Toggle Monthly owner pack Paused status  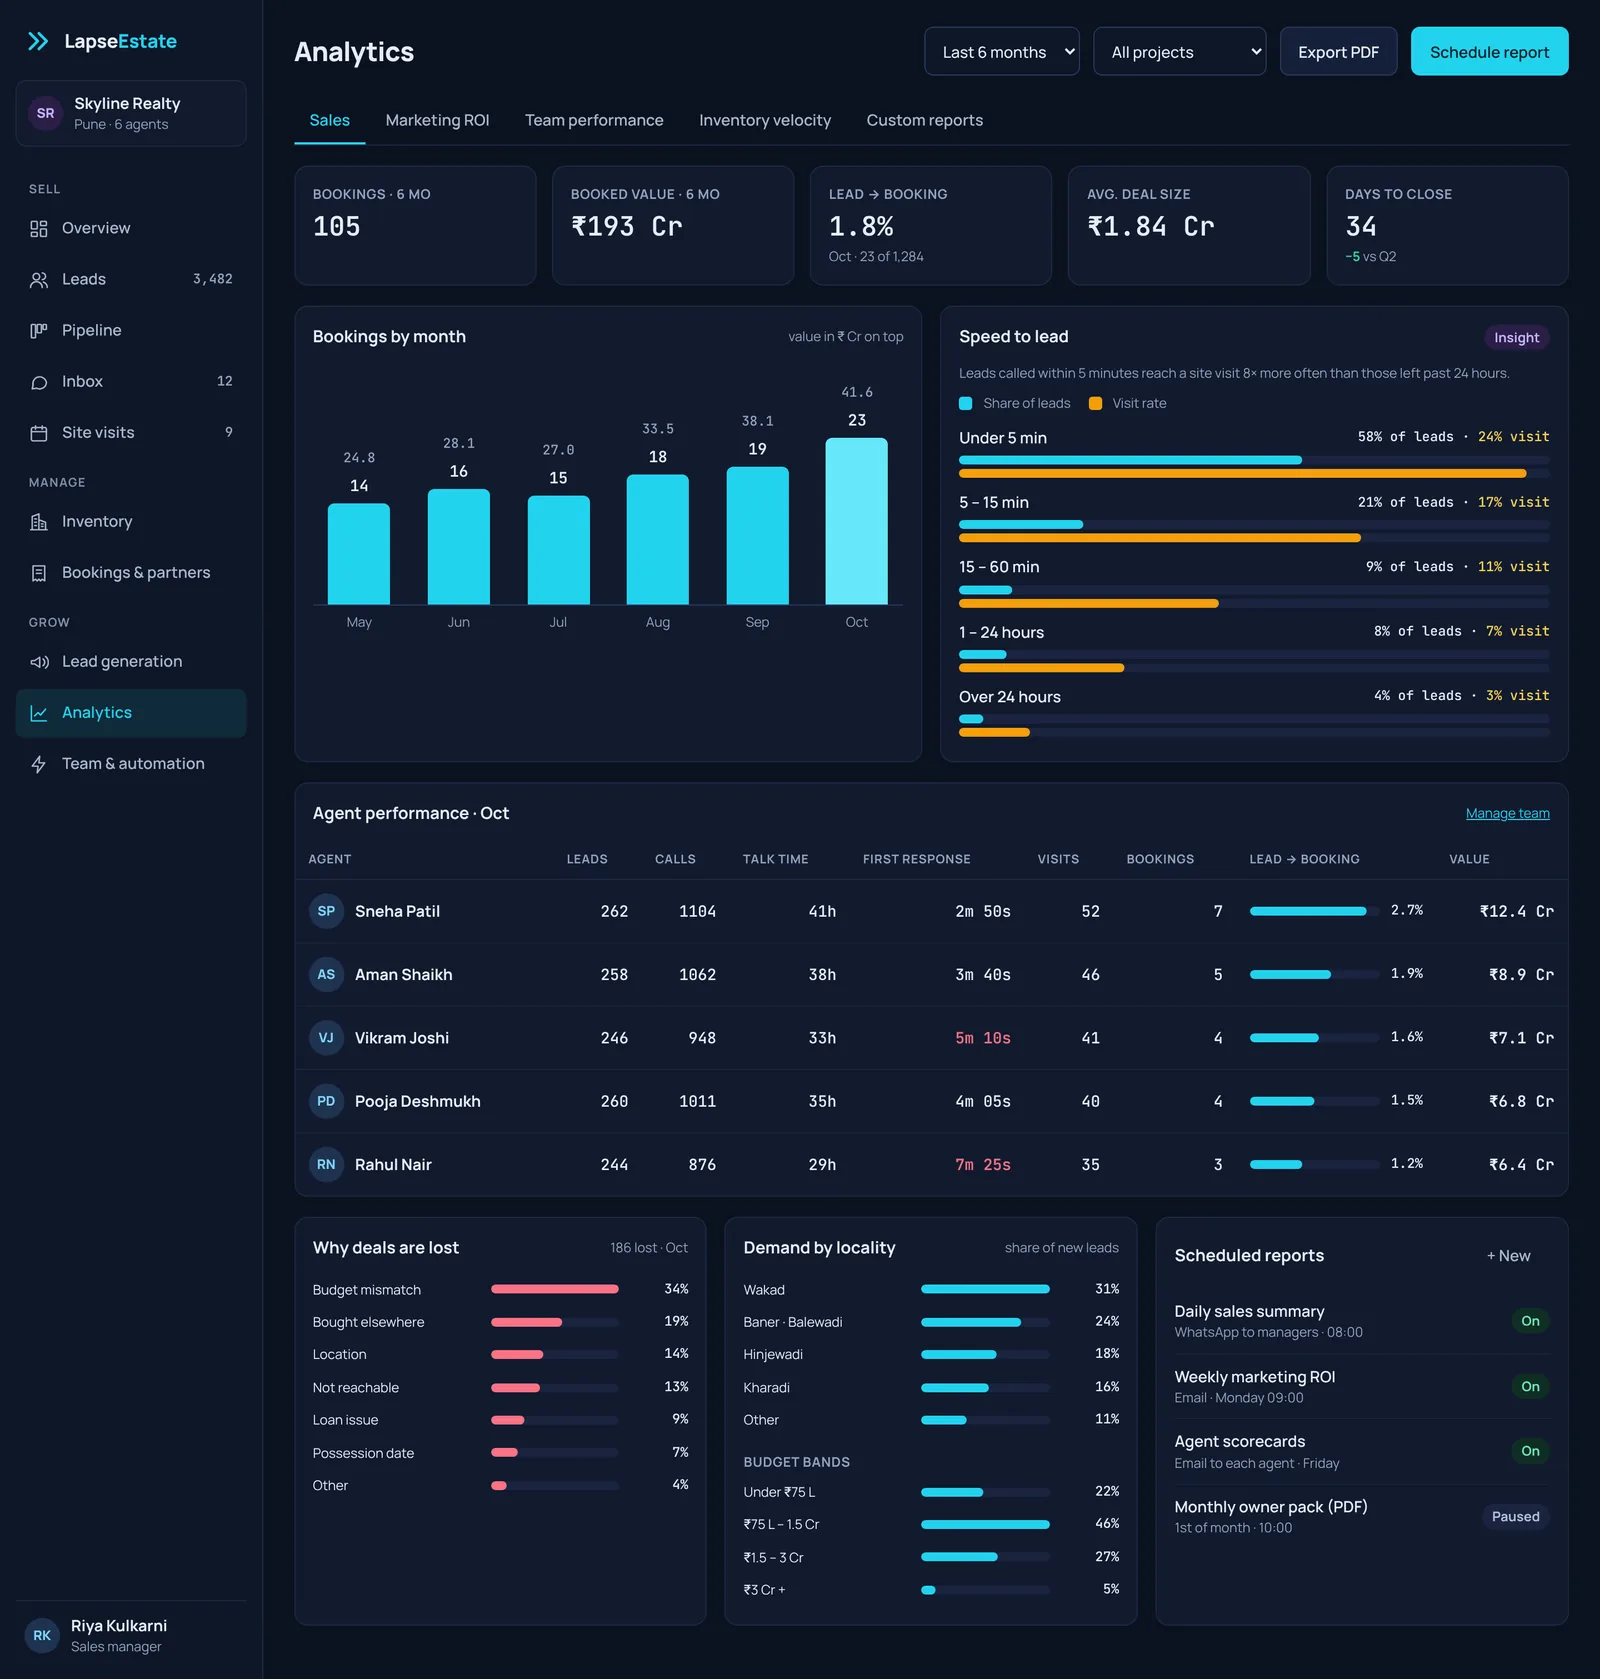(x=1515, y=1516)
